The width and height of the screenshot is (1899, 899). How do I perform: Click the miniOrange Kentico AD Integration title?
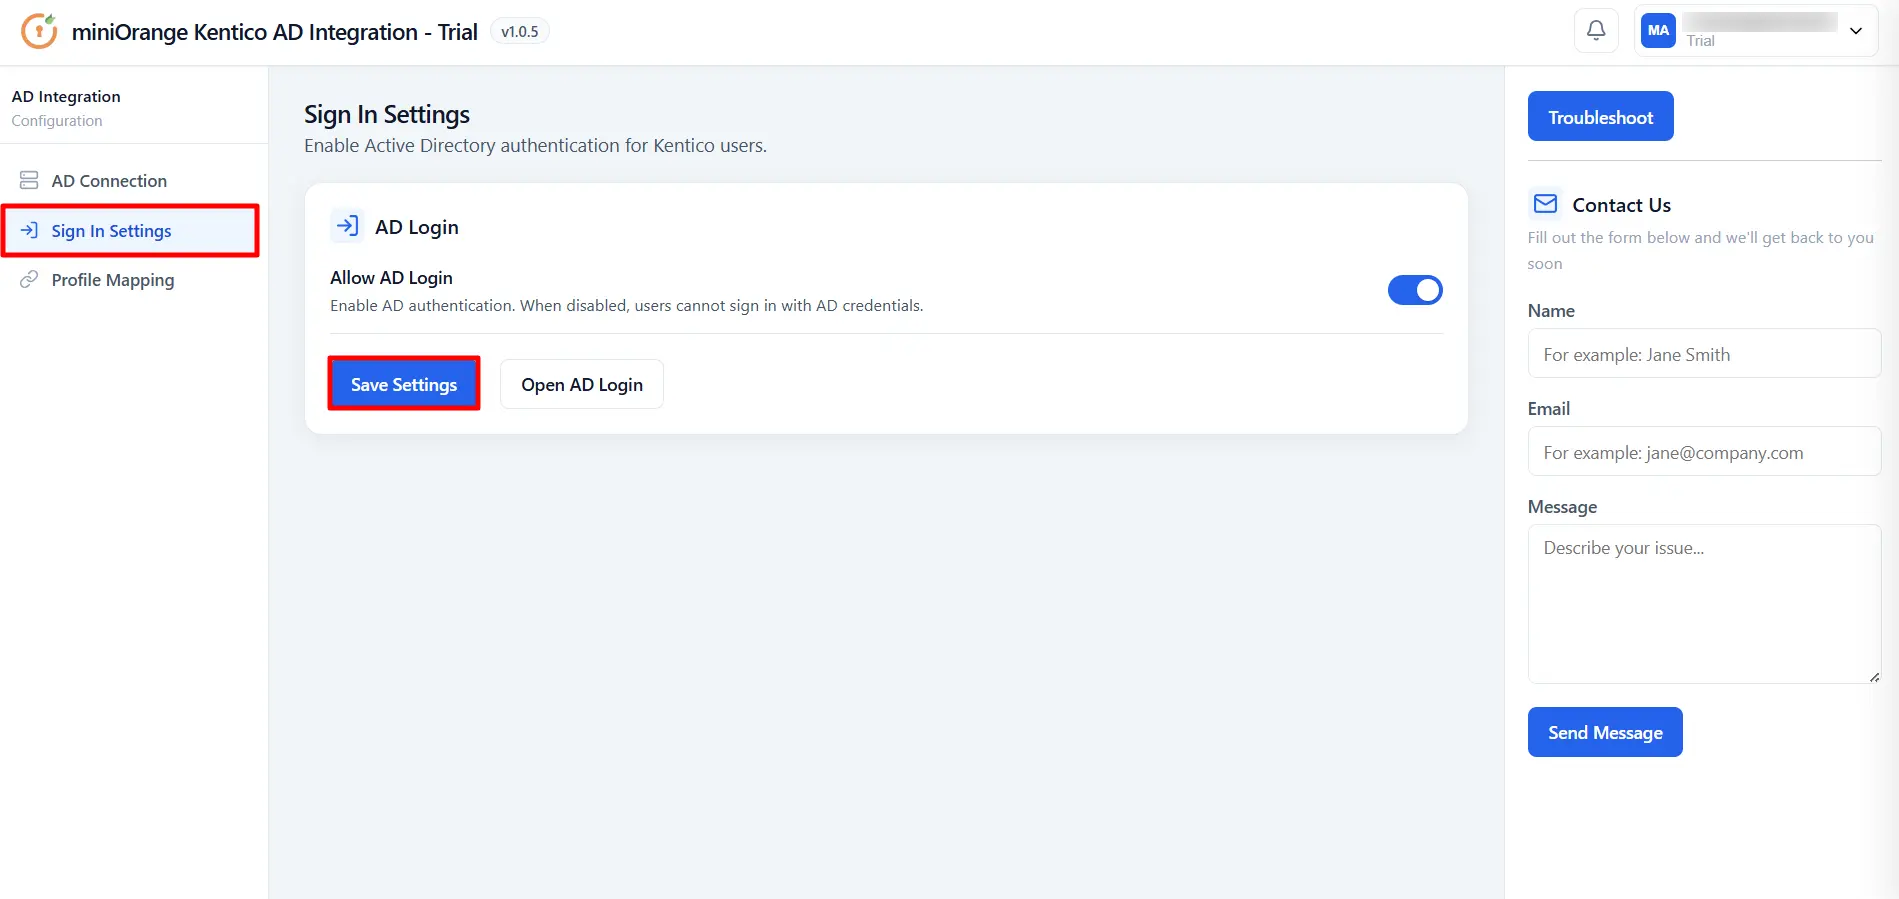(275, 32)
